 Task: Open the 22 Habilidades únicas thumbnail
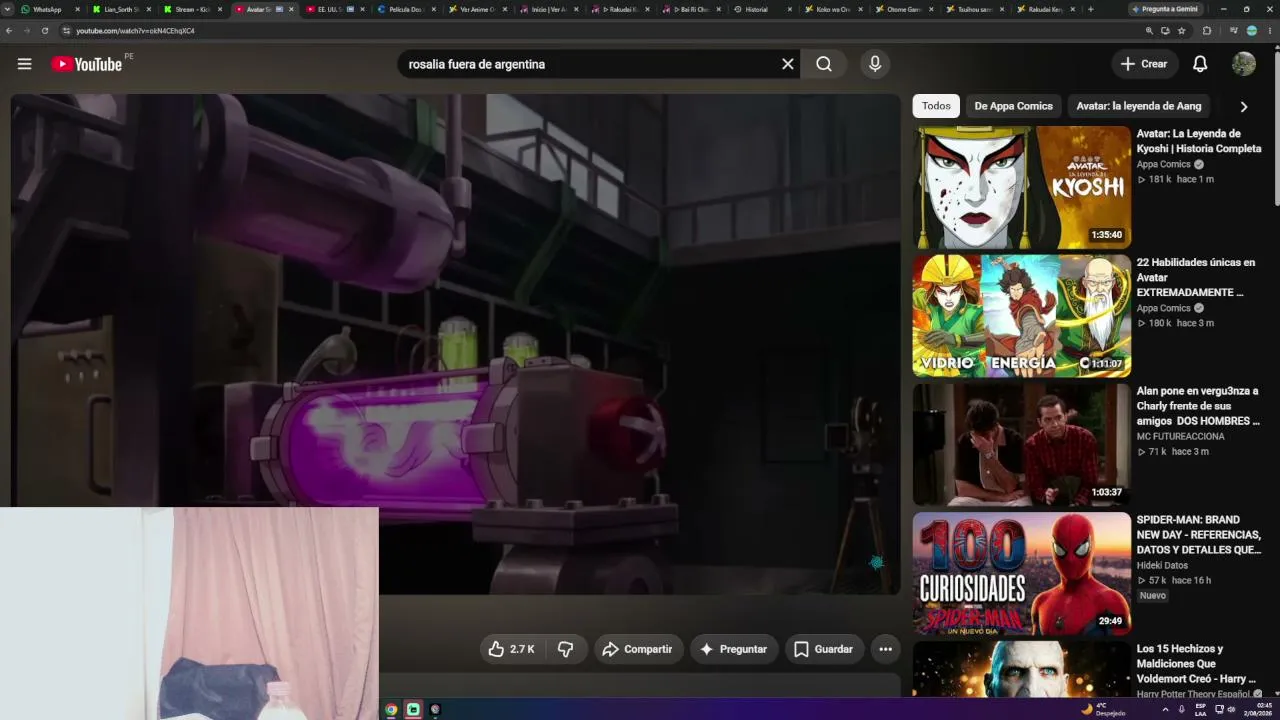coord(1021,316)
